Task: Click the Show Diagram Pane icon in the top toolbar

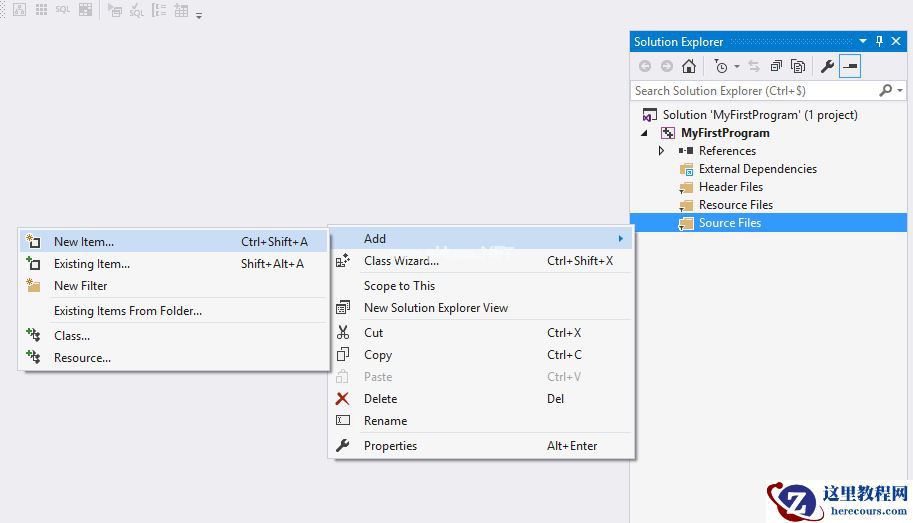Action: tap(19, 9)
